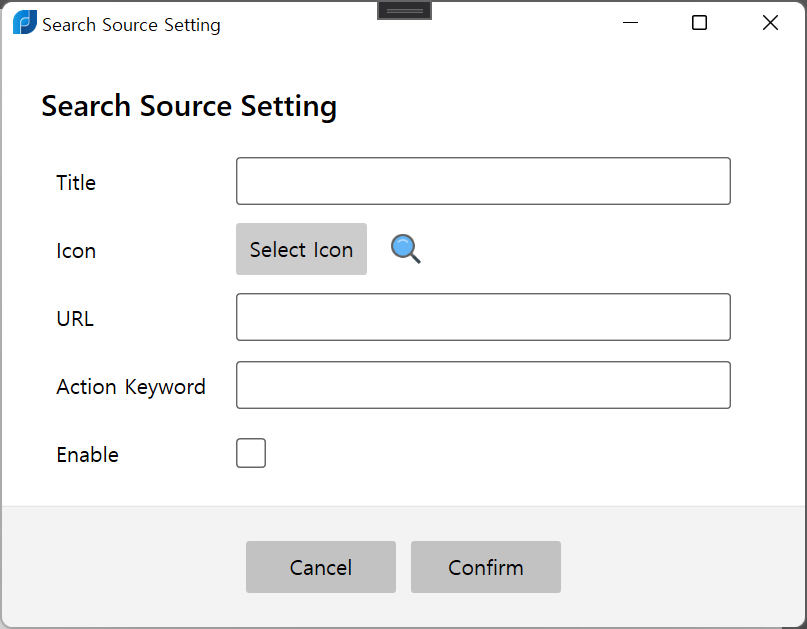Click the Flow Launcher logo in title bar
807x629 pixels.
pyautogui.click(x=25, y=22)
